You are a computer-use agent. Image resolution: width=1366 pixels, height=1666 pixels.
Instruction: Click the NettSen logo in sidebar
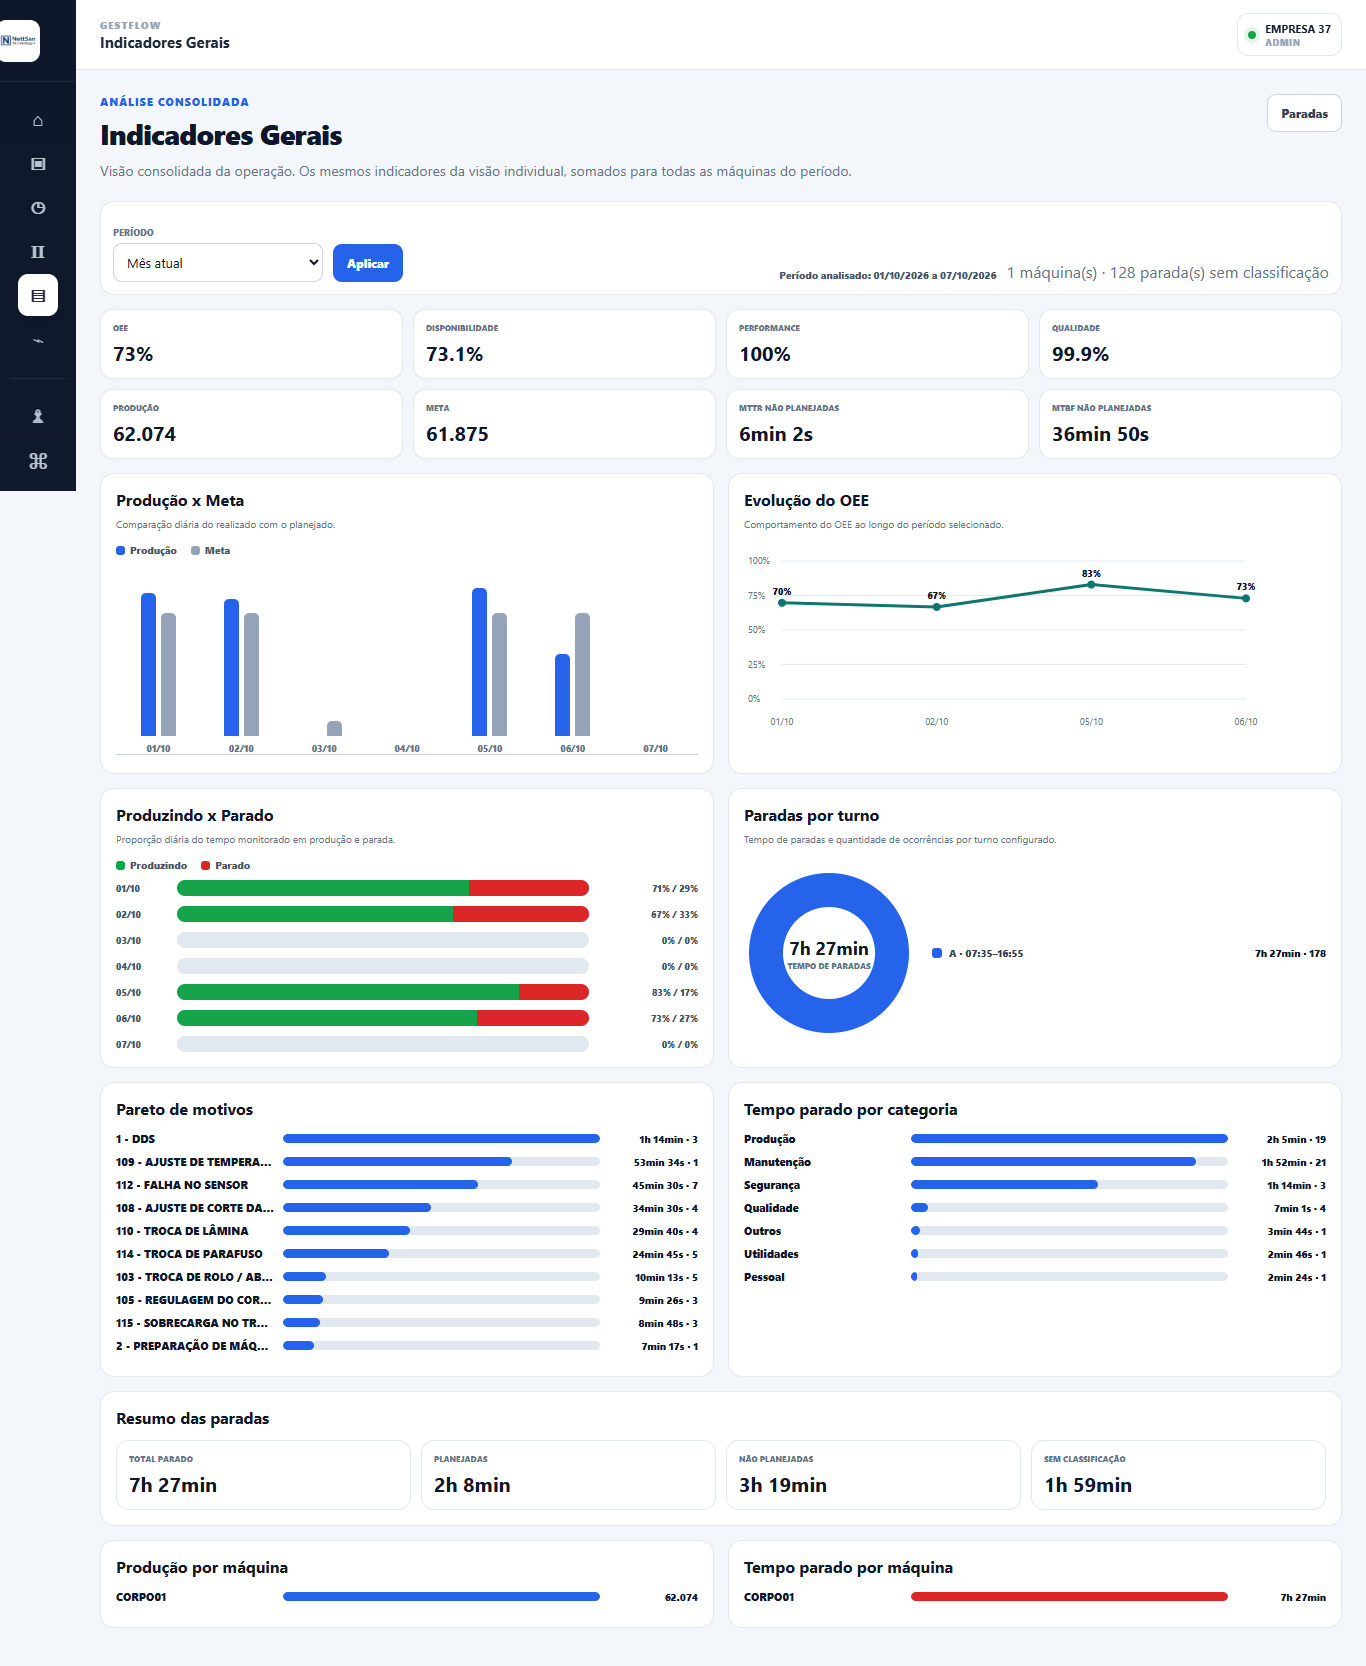click(19, 41)
